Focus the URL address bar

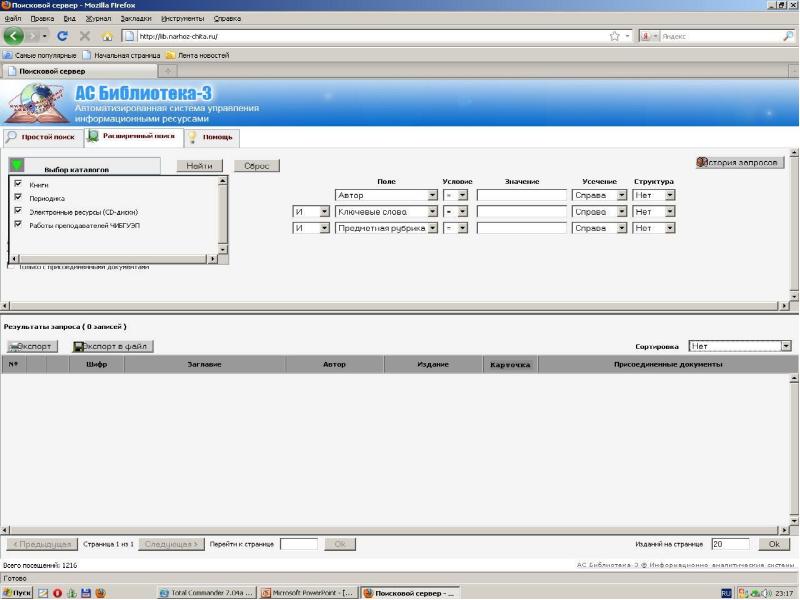coord(372,36)
